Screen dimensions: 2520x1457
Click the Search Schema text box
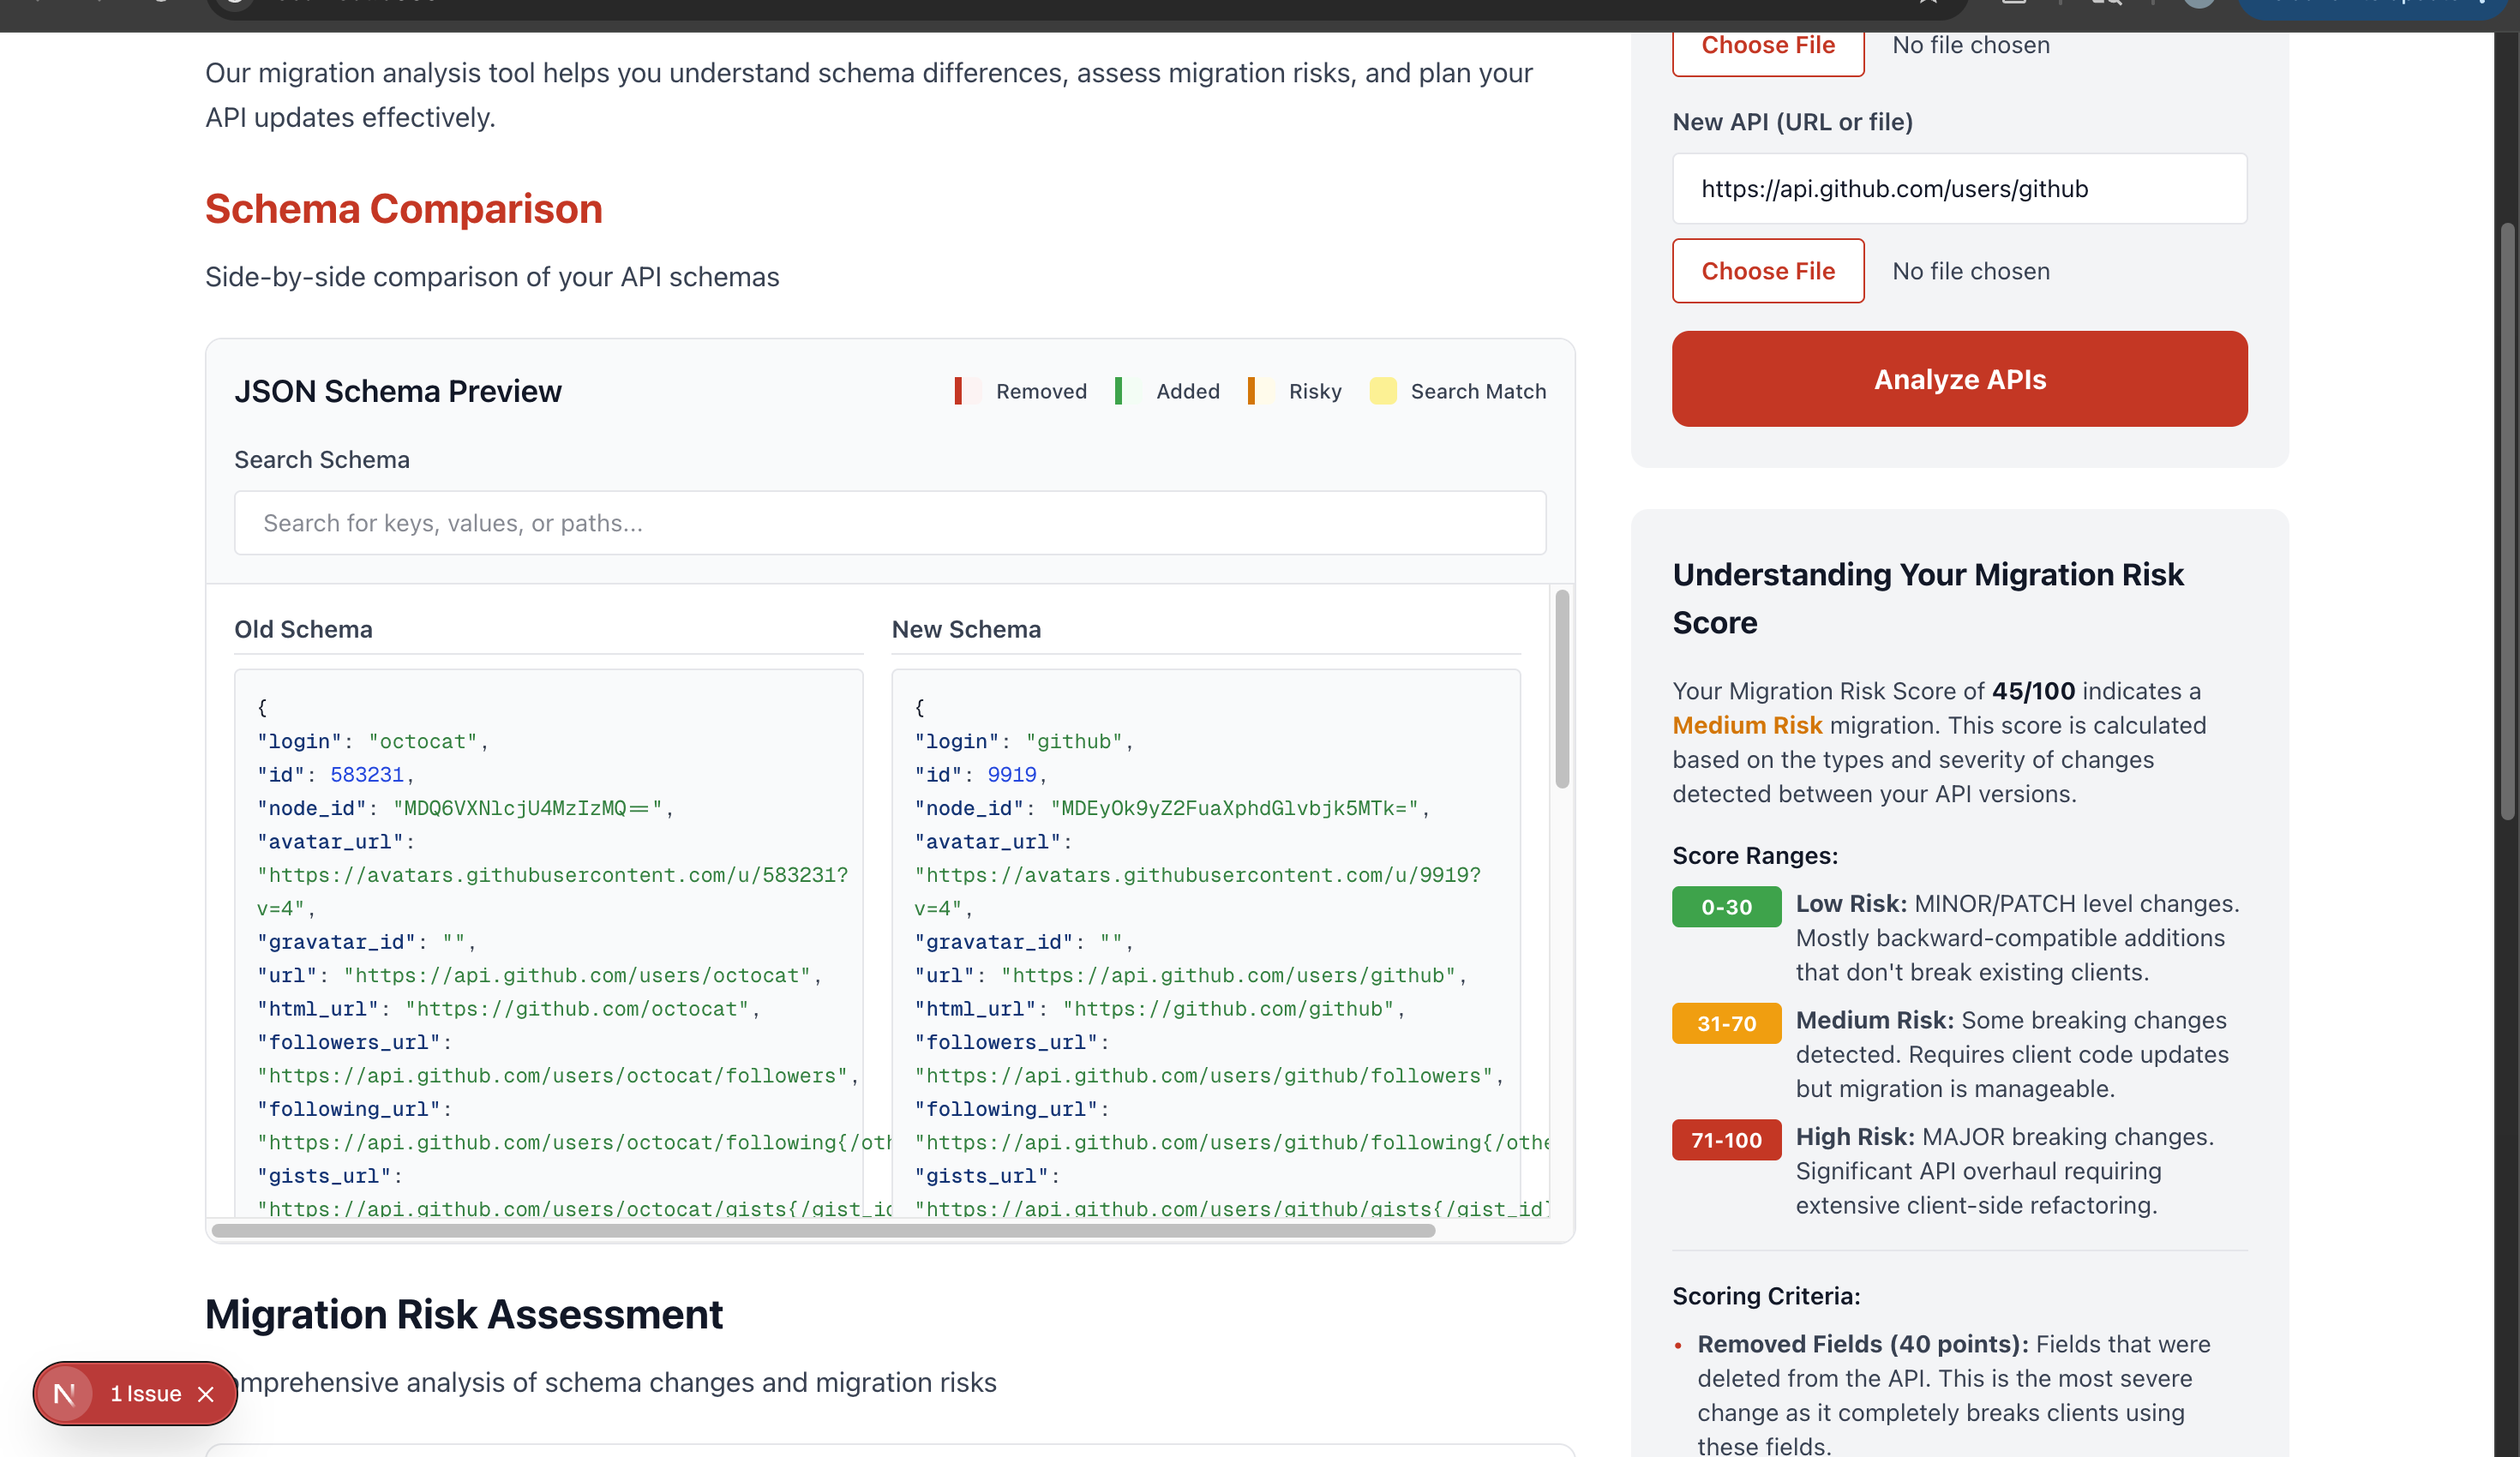pyautogui.click(x=889, y=523)
